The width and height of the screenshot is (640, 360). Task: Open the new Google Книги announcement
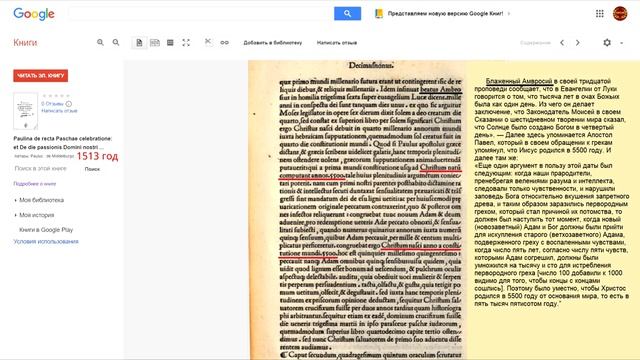point(445,13)
